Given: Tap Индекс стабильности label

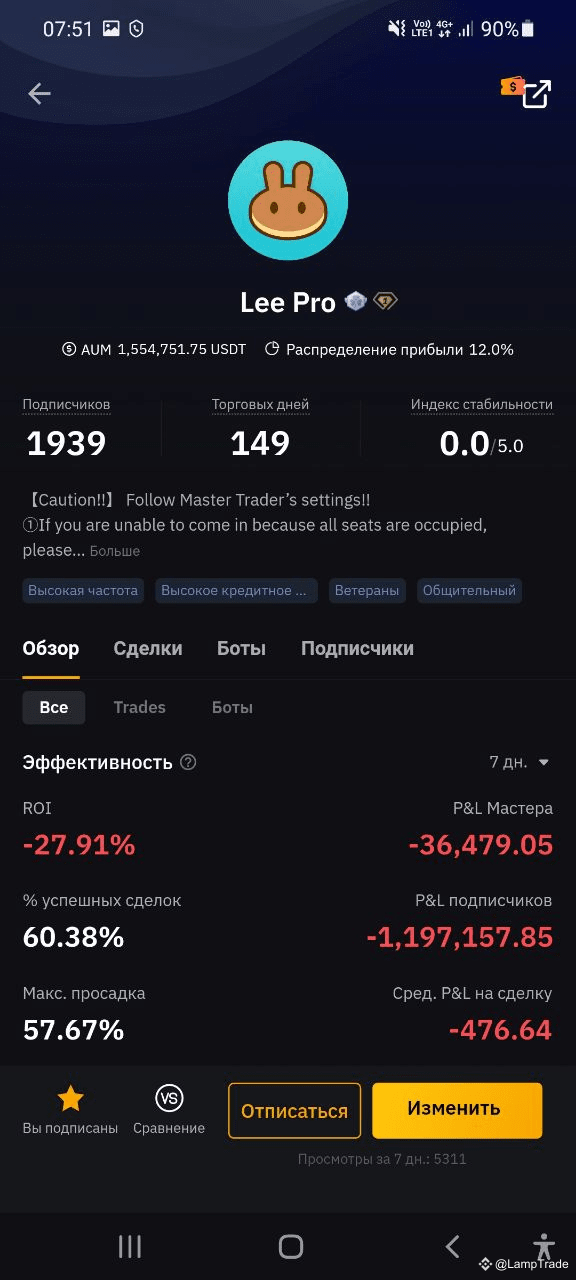Looking at the screenshot, I should 482,405.
